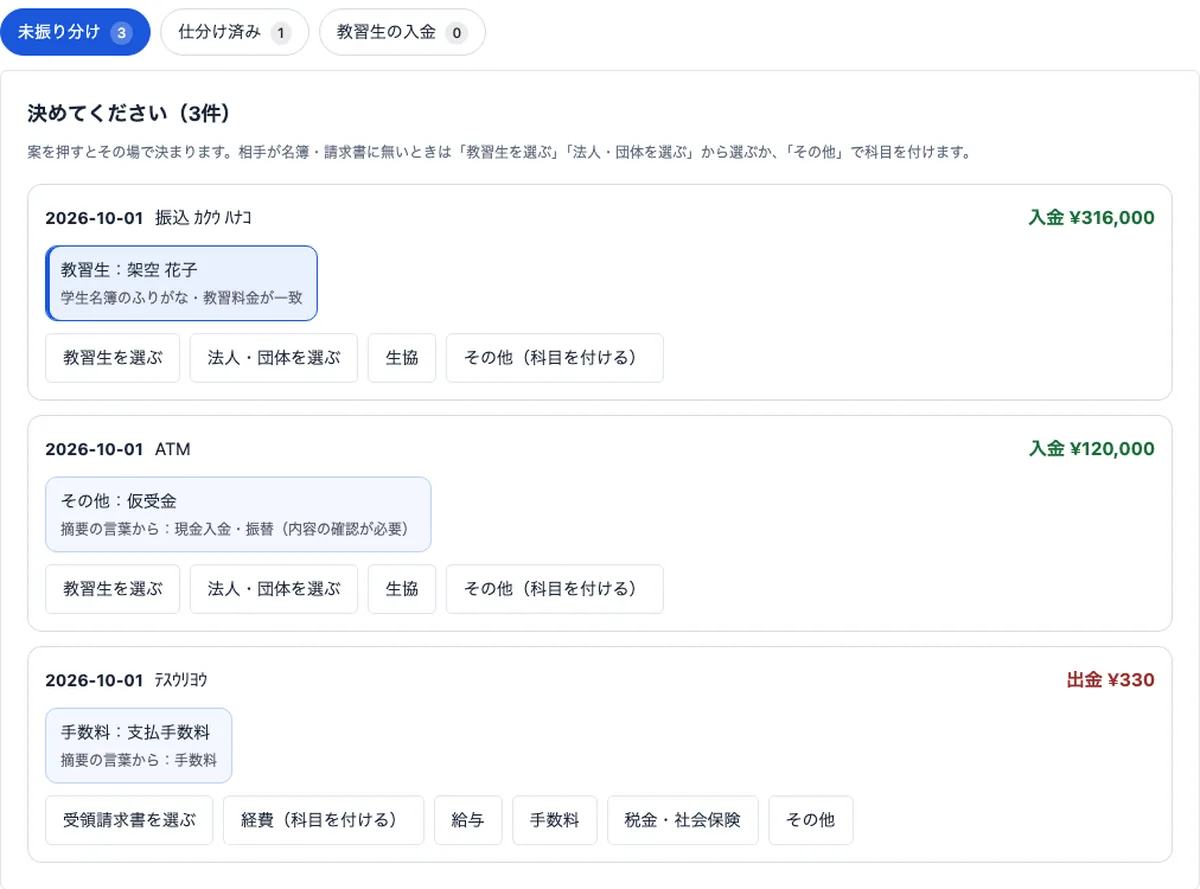Choose 税金・社会保険 button
Image resolution: width=1200 pixels, height=889 pixels.
[683, 820]
